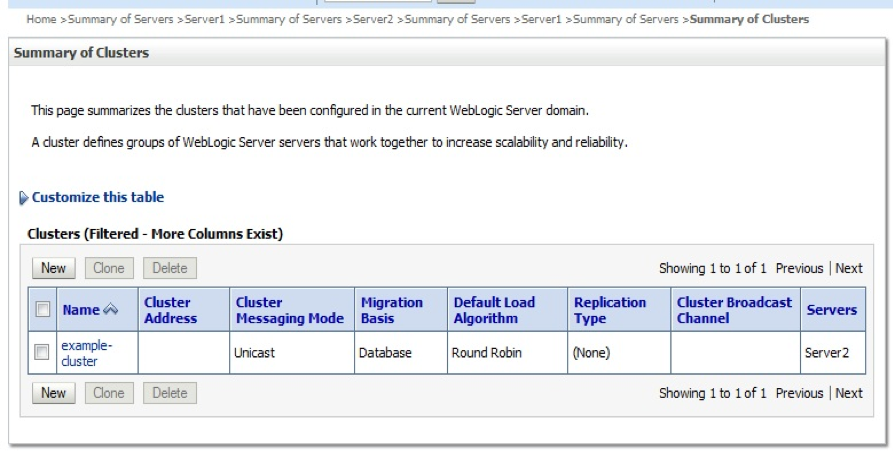Image resolution: width=893 pixels, height=474 pixels.
Task: Sort by Replication Type column header
Action: click(610, 310)
